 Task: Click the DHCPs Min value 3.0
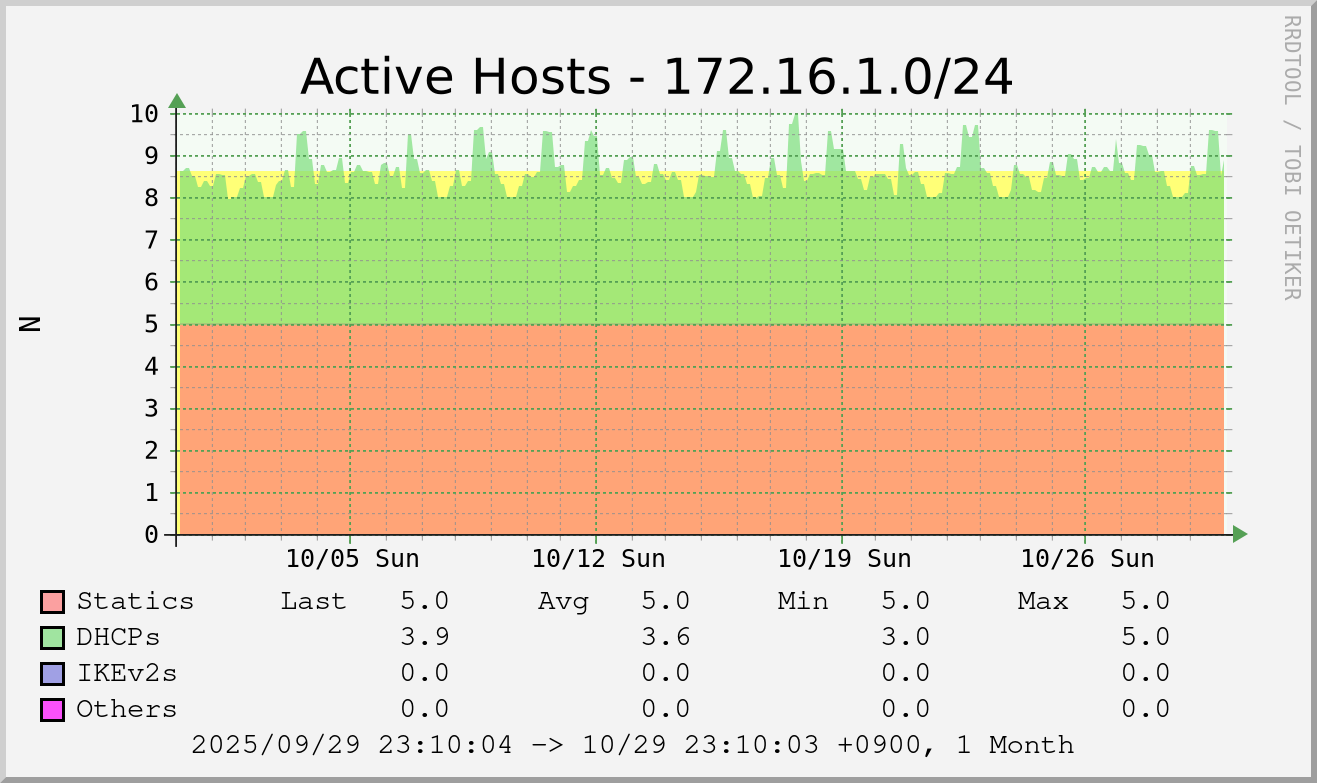click(x=905, y=638)
